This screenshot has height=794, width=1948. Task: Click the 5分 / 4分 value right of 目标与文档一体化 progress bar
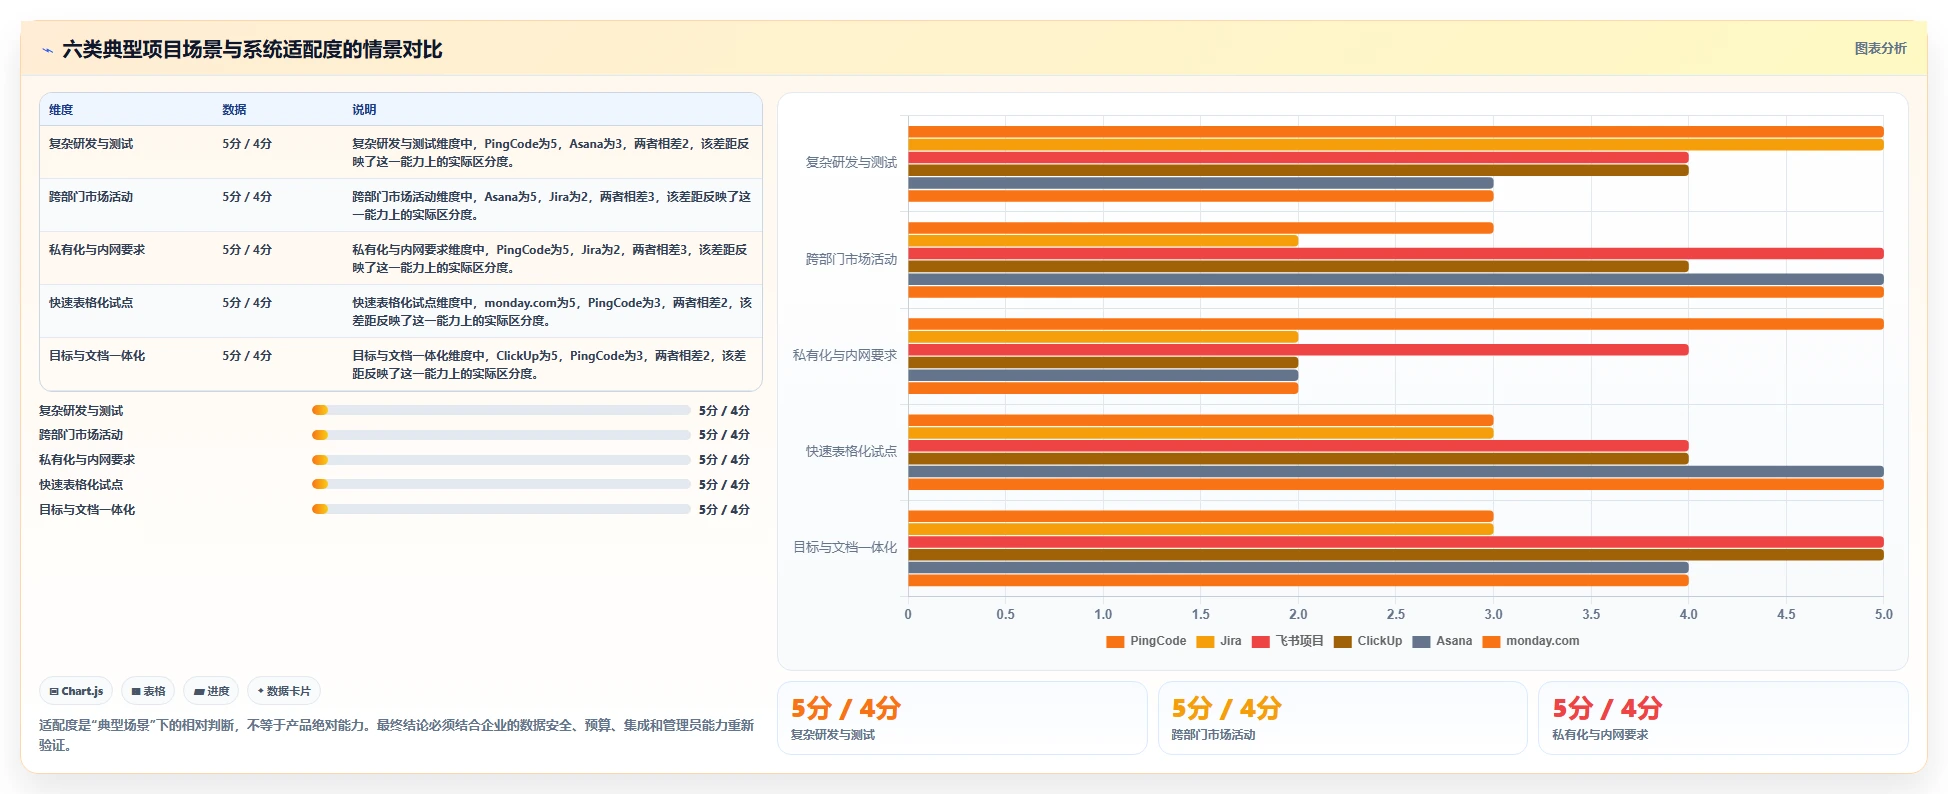pos(724,510)
